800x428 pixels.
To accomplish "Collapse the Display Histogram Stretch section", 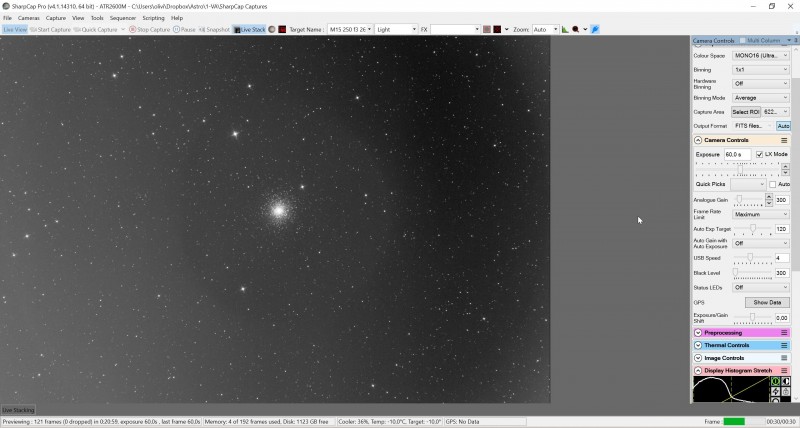I will coord(698,371).
